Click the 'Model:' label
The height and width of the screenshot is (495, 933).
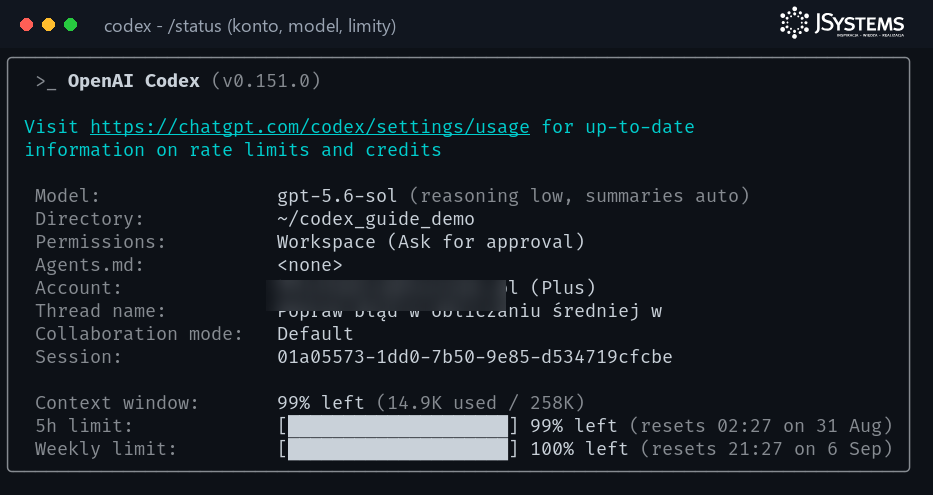[68, 196]
